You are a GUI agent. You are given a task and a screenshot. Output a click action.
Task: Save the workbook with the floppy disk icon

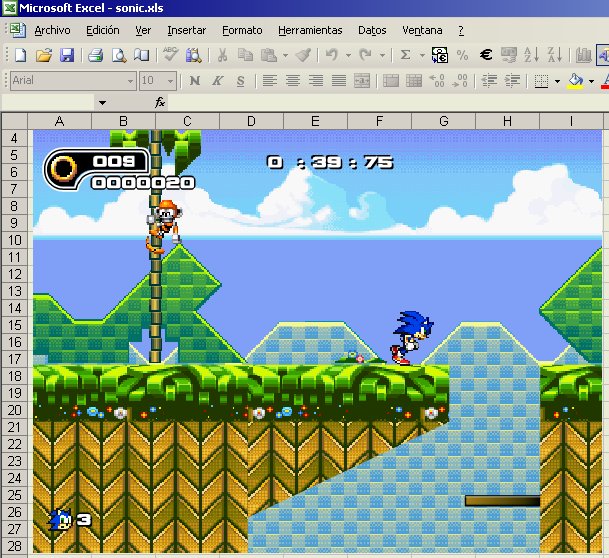click(x=67, y=55)
